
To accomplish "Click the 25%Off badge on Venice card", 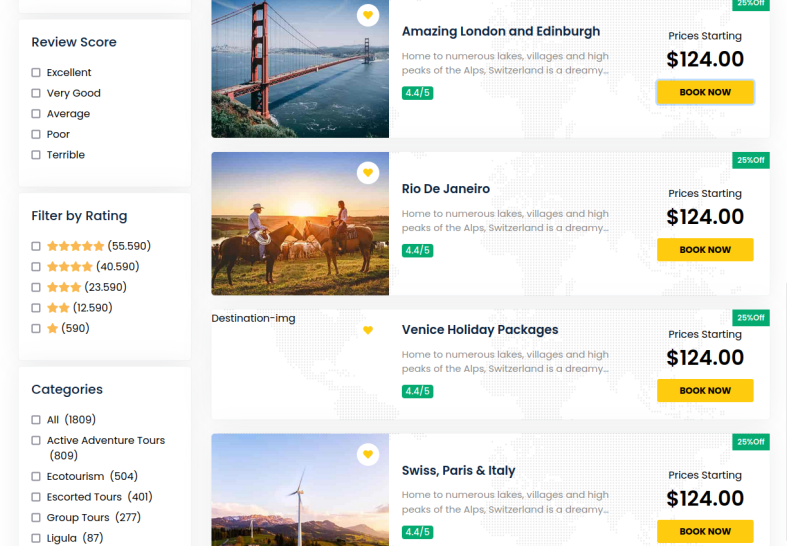I will (750, 318).
